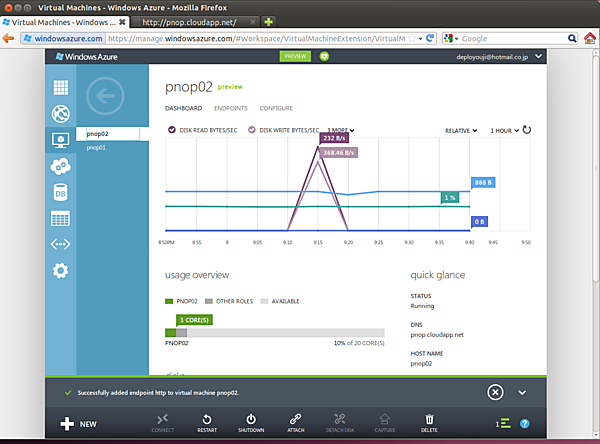Screen dimensions: 600x444
Task: Open the RELATIVE dropdown
Action: point(461,131)
